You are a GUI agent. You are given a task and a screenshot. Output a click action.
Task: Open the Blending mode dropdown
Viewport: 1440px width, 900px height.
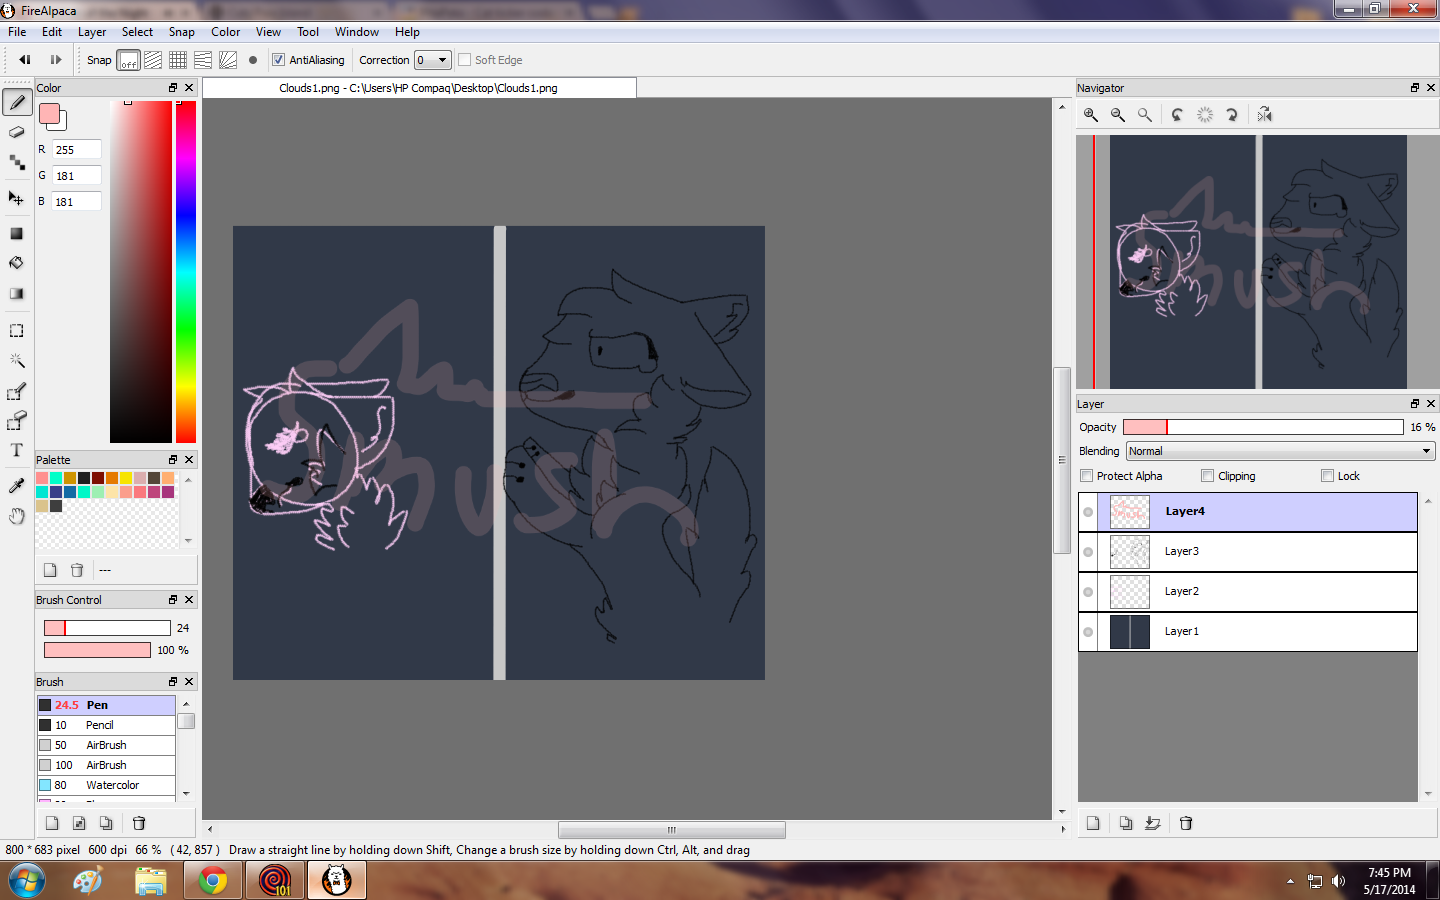click(x=1281, y=451)
